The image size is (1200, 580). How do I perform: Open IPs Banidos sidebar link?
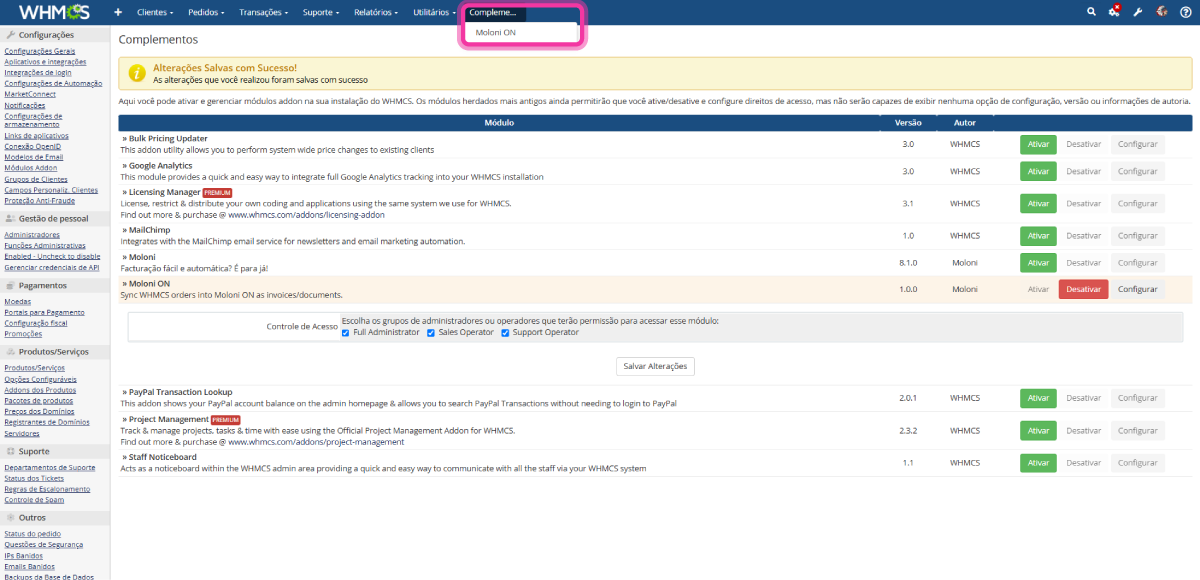pyautogui.click(x=23, y=556)
